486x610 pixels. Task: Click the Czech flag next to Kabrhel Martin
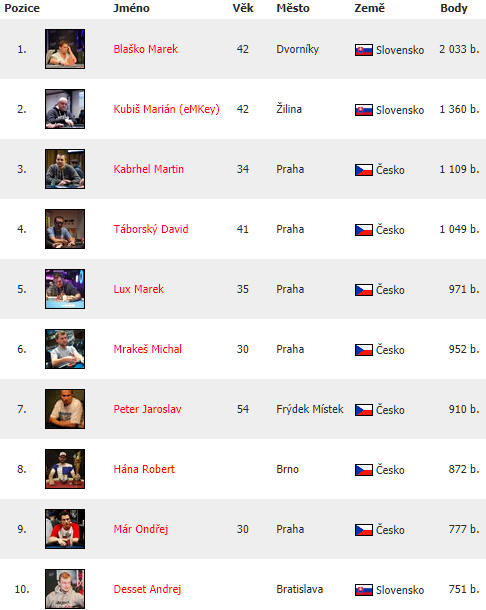pos(364,170)
